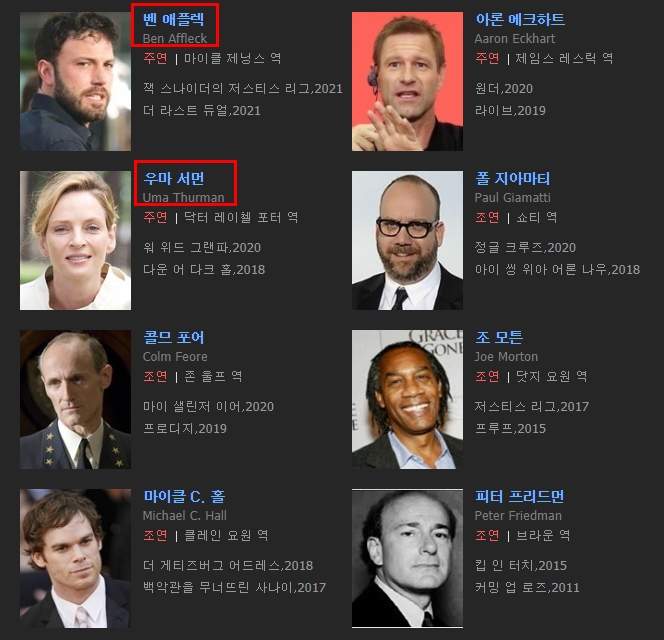Open the 저스티스 리그,2017 film entry
The height and width of the screenshot is (640, 664).
pos(531,407)
